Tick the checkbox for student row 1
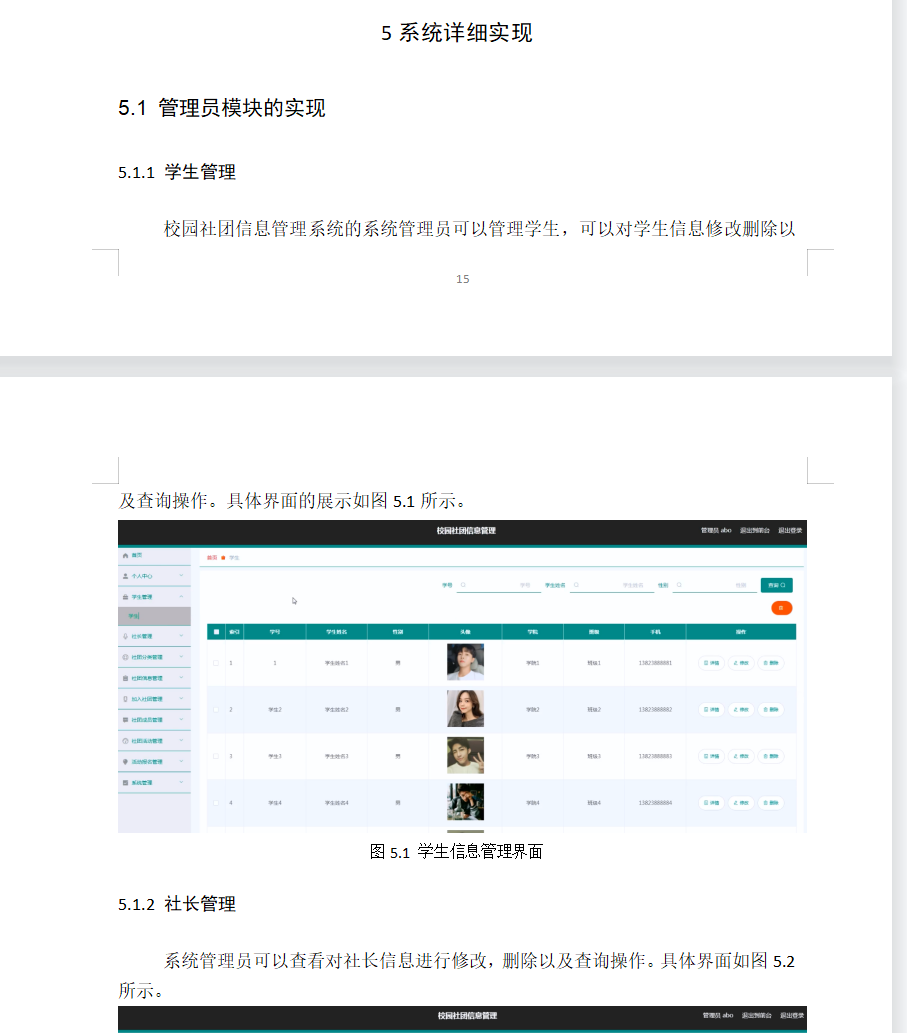The height and width of the screenshot is (1033, 907). [x=215, y=661]
